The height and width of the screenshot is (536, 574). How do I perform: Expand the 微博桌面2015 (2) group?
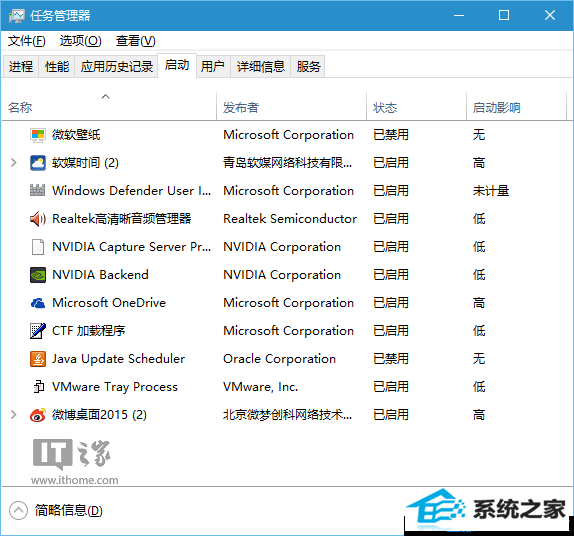[x=14, y=414]
